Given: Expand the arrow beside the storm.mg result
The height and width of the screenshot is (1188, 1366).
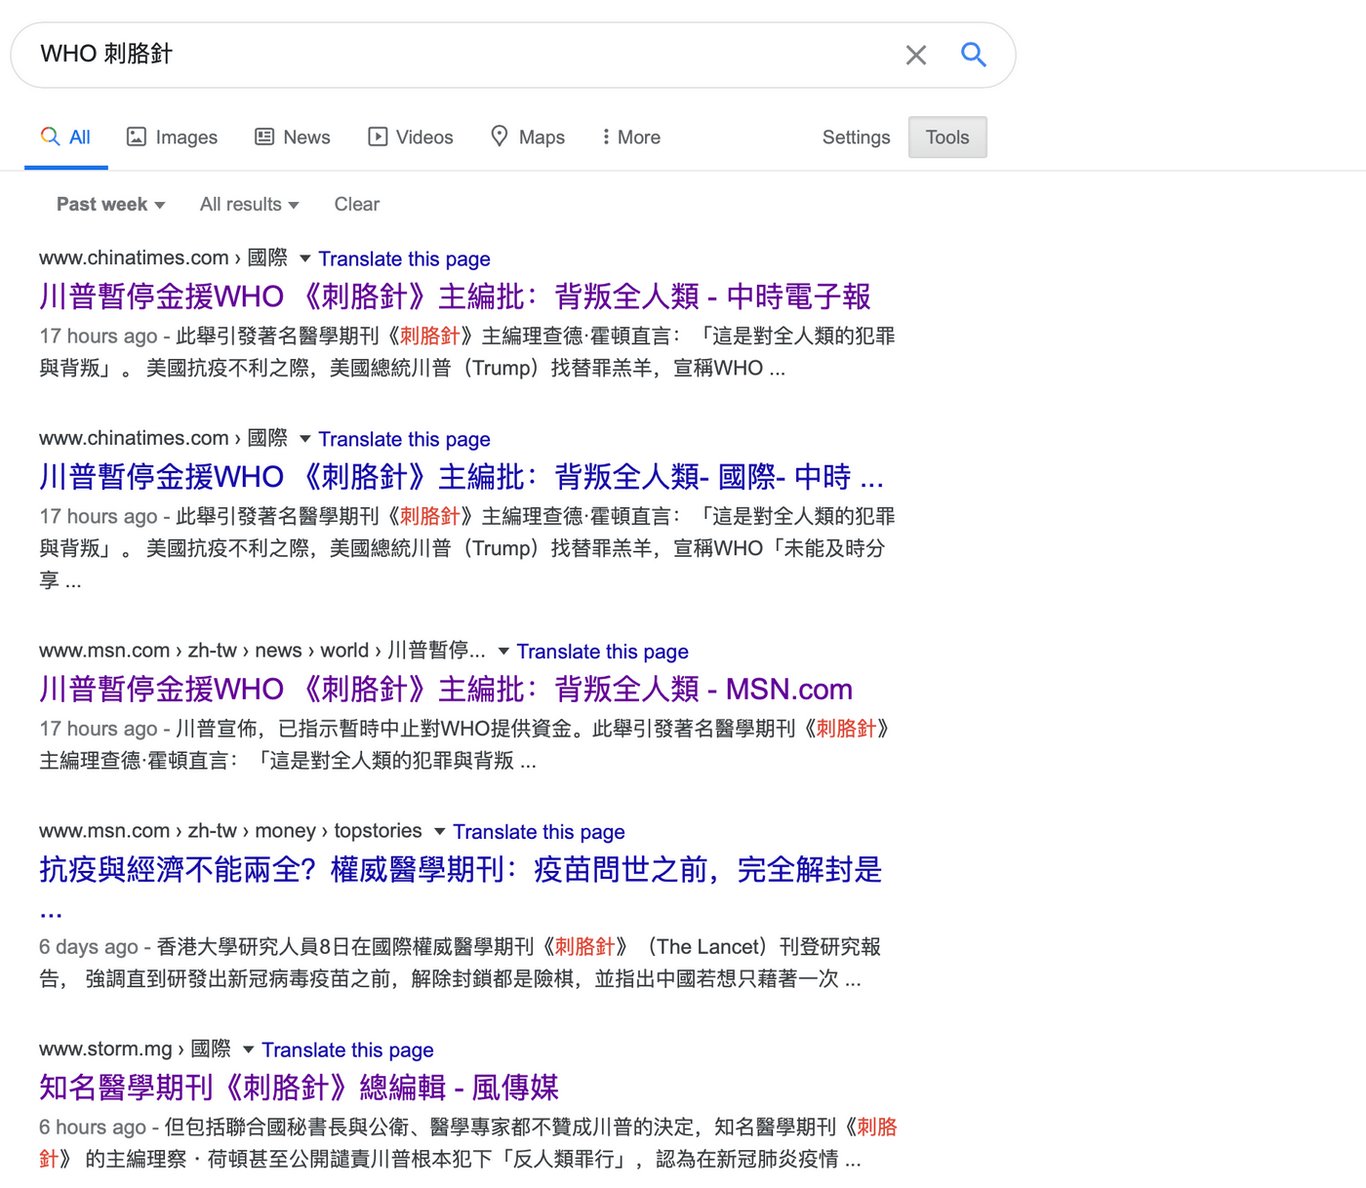Looking at the screenshot, I should pyautogui.click(x=248, y=1049).
